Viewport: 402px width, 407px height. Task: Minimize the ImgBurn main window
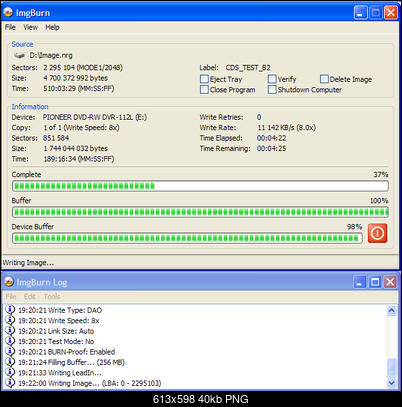tap(360, 13)
